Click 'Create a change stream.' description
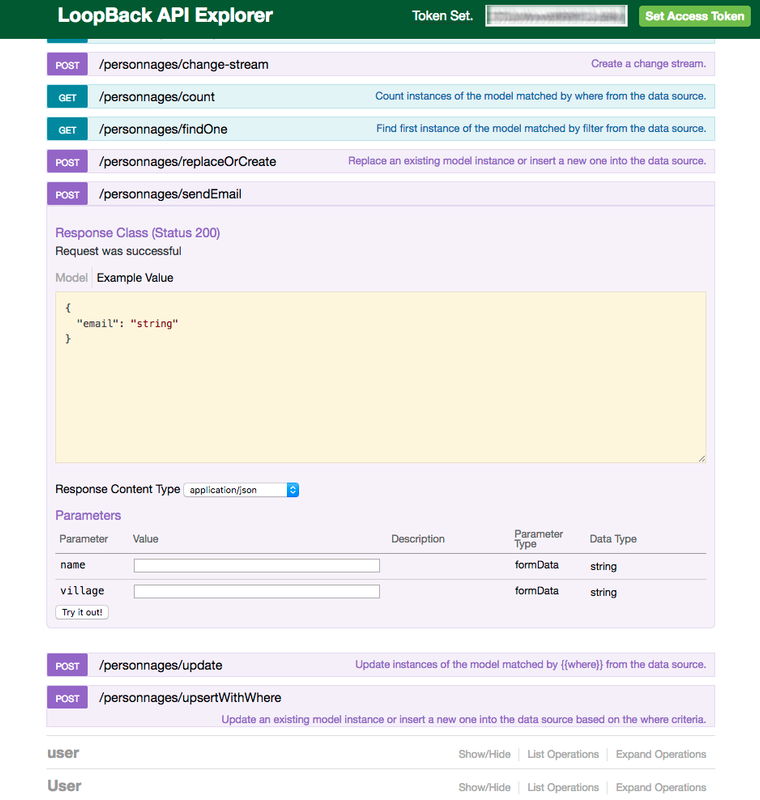760x800 pixels. (x=648, y=64)
